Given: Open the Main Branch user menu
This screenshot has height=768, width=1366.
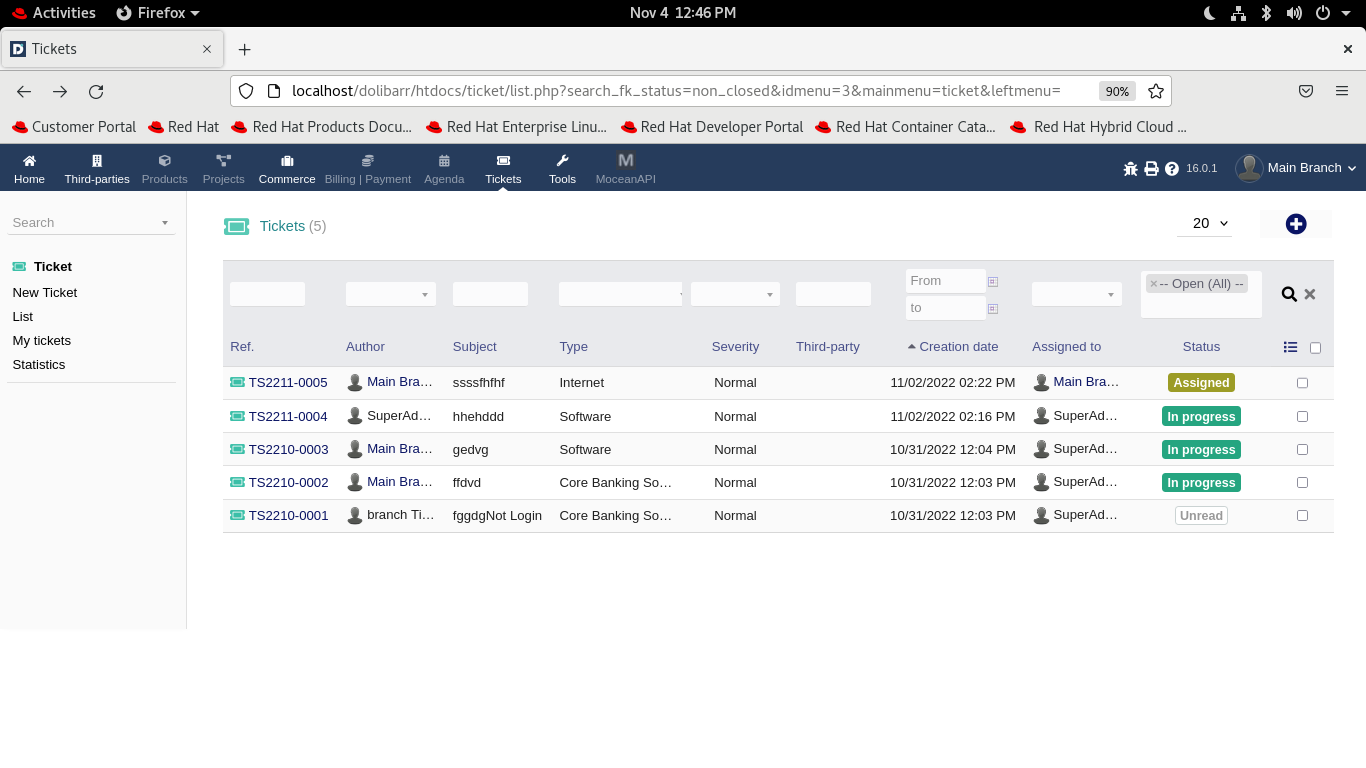Looking at the screenshot, I should click(1296, 168).
